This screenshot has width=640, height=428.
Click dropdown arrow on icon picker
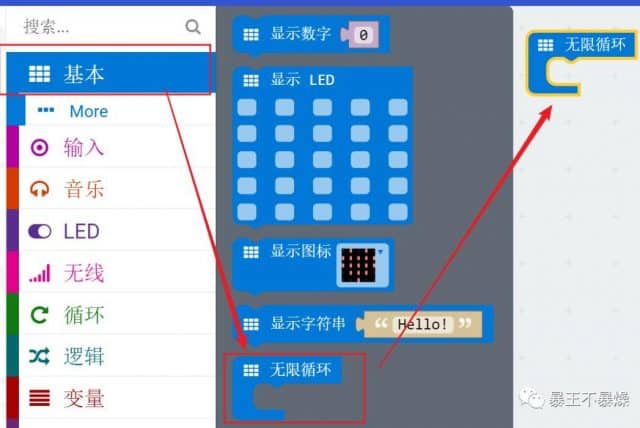(x=380, y=252)
